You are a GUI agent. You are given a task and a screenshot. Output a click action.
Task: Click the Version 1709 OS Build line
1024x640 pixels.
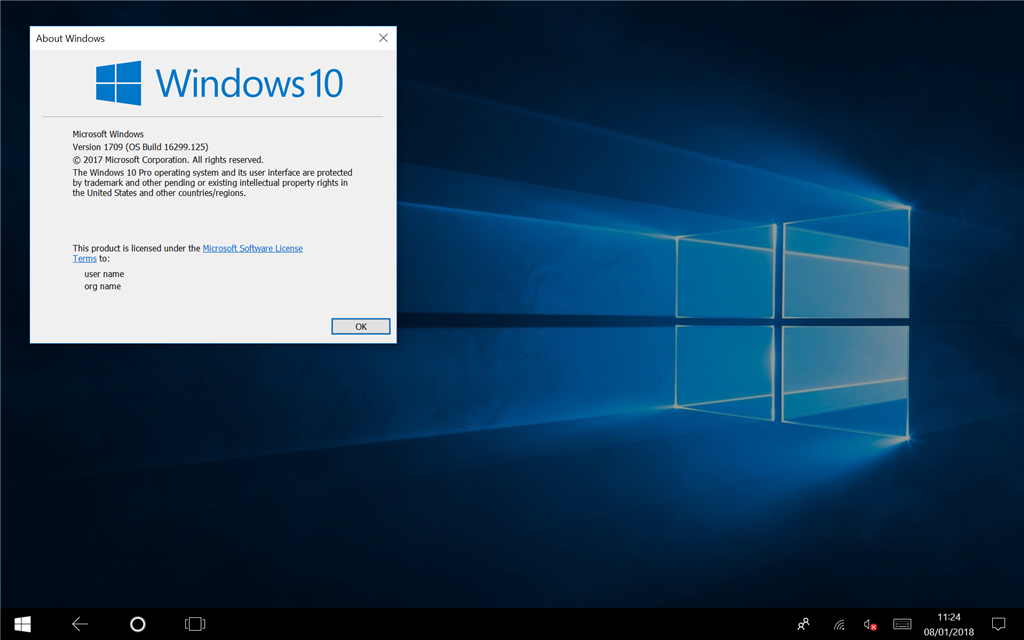click(x=140, y=147)
